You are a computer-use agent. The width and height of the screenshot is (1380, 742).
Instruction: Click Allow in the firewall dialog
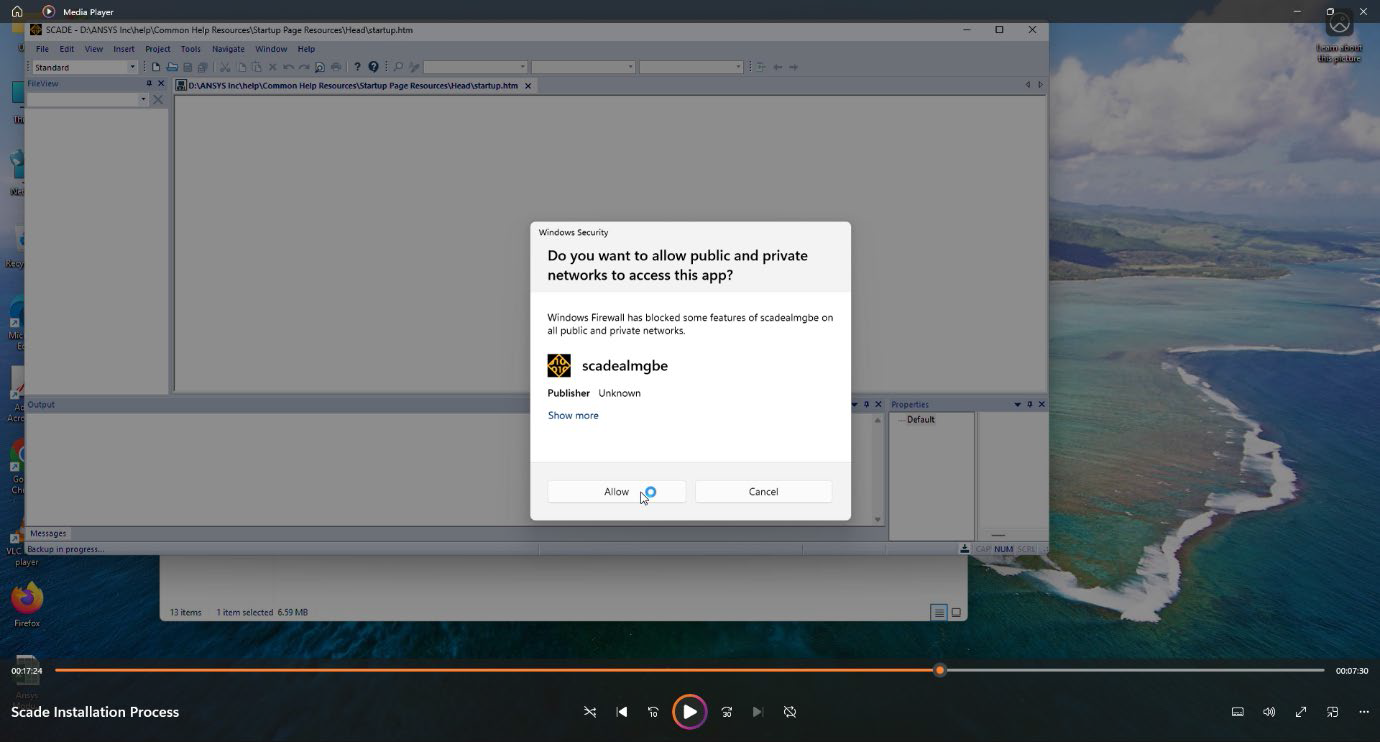coord(616,491)
